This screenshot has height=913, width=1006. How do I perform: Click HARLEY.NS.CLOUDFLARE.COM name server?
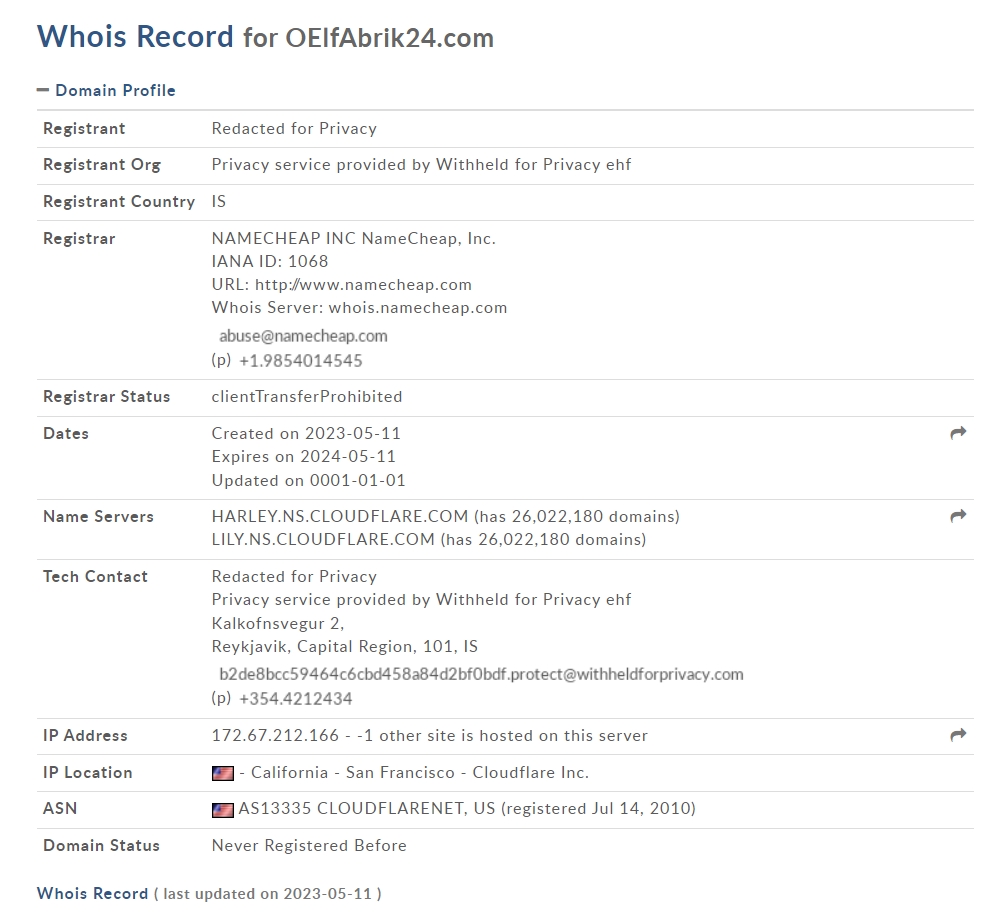pyautogui.click(x=340, y=516)
